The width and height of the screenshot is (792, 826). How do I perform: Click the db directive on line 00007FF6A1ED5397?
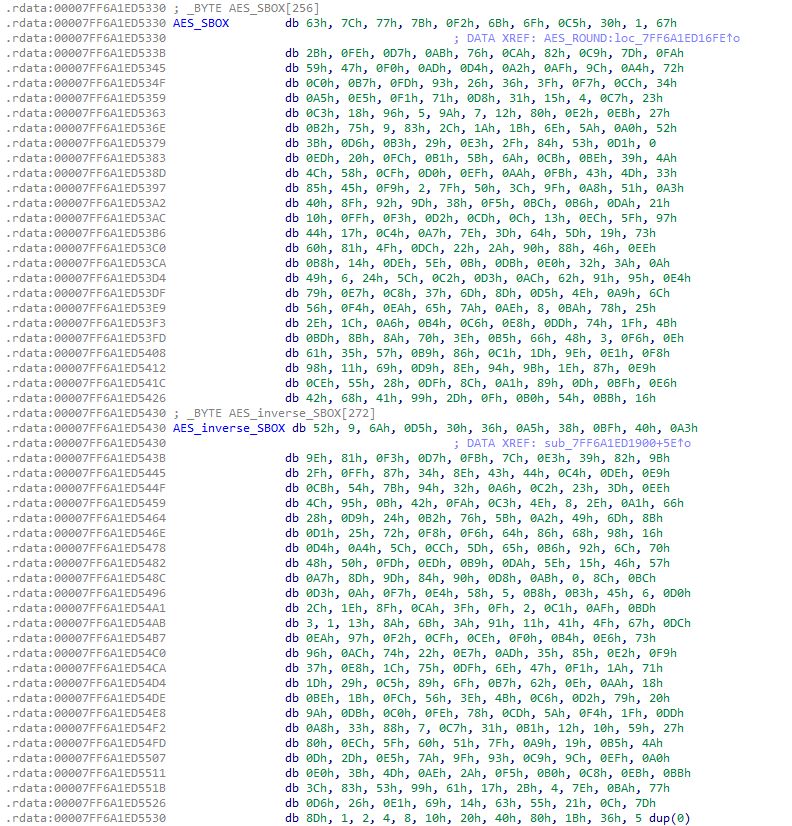pyautogui.click(x=291, y=188)
